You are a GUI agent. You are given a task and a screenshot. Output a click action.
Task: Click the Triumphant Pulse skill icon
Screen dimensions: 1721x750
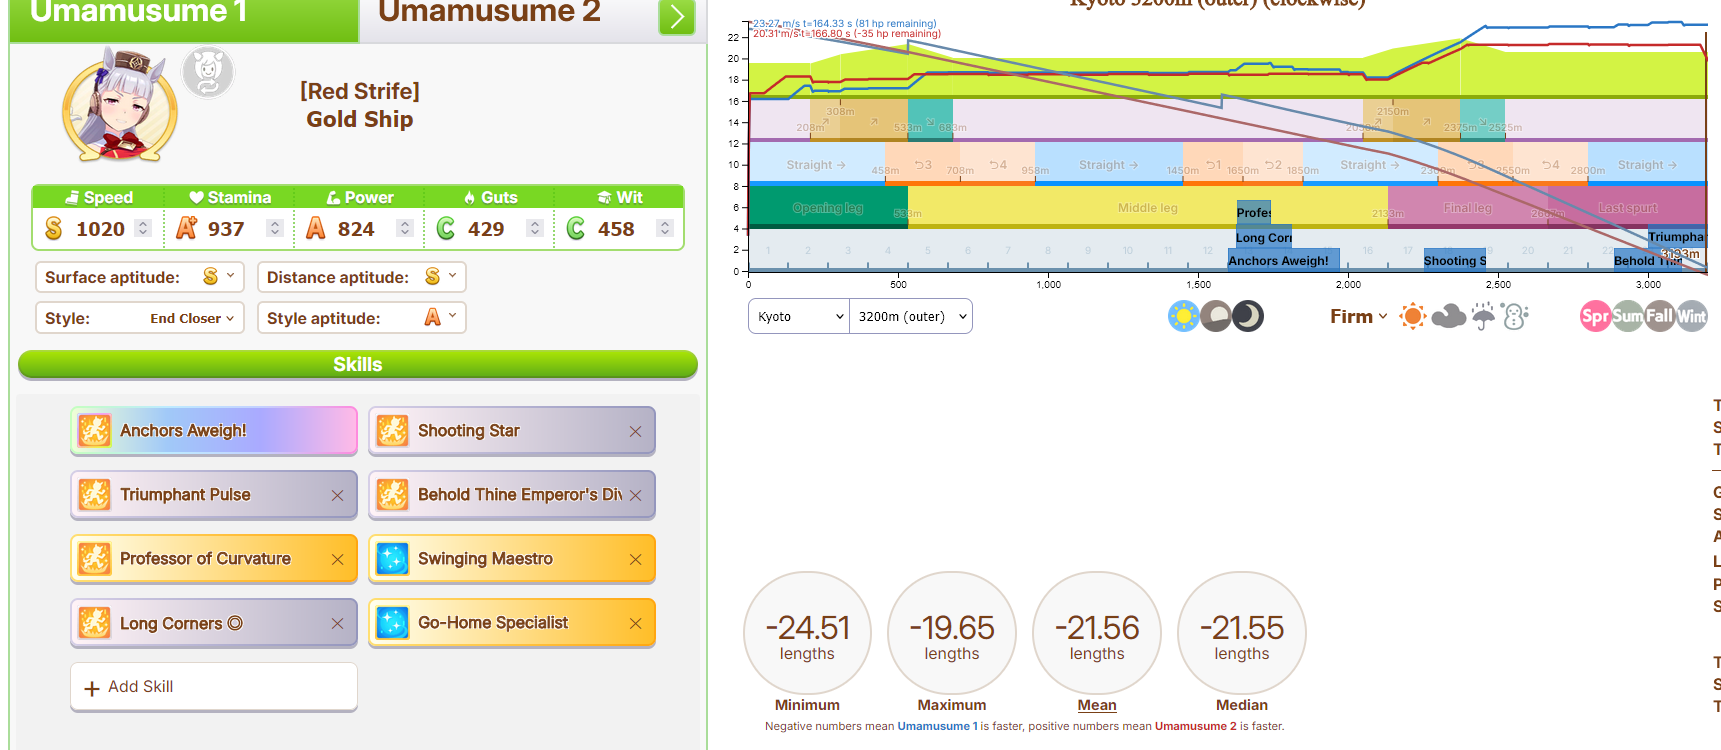(x=95, y=495)
